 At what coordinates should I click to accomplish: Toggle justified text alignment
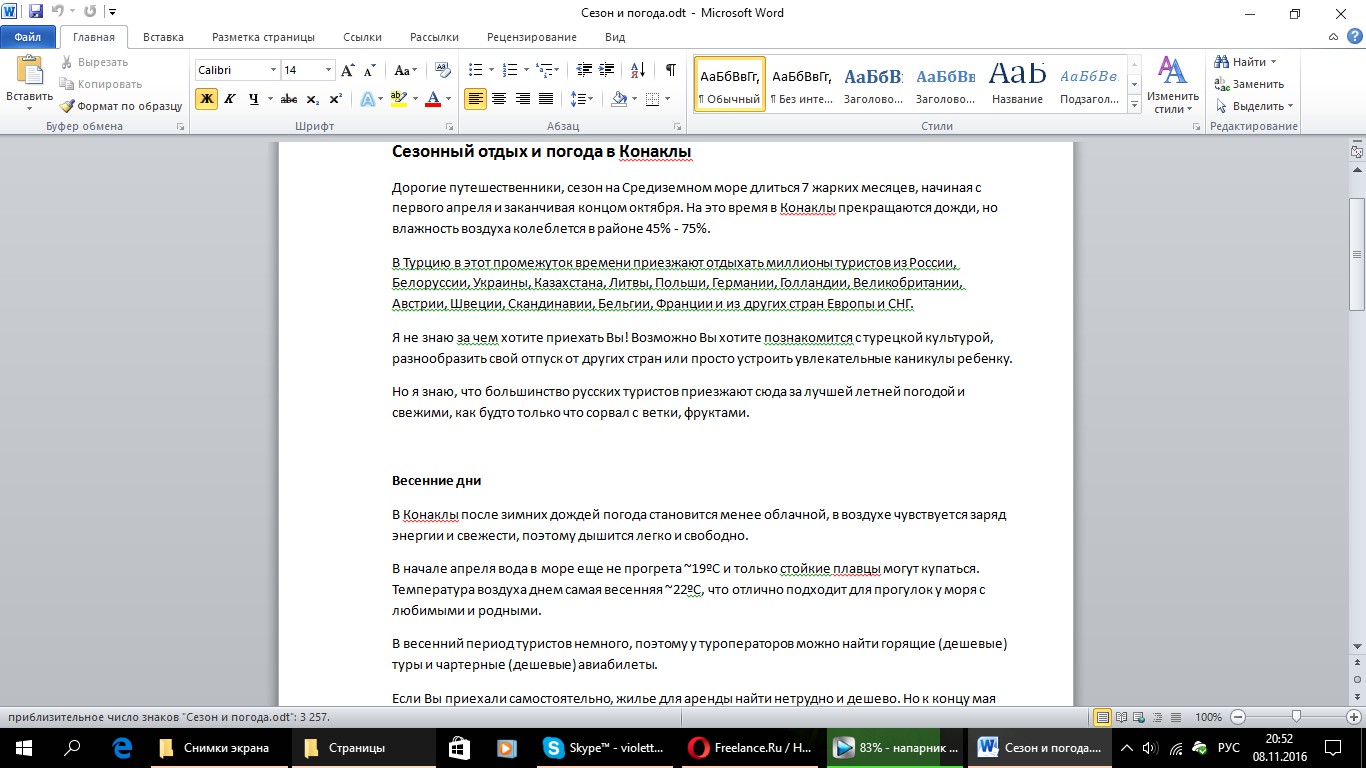point(546,99)
